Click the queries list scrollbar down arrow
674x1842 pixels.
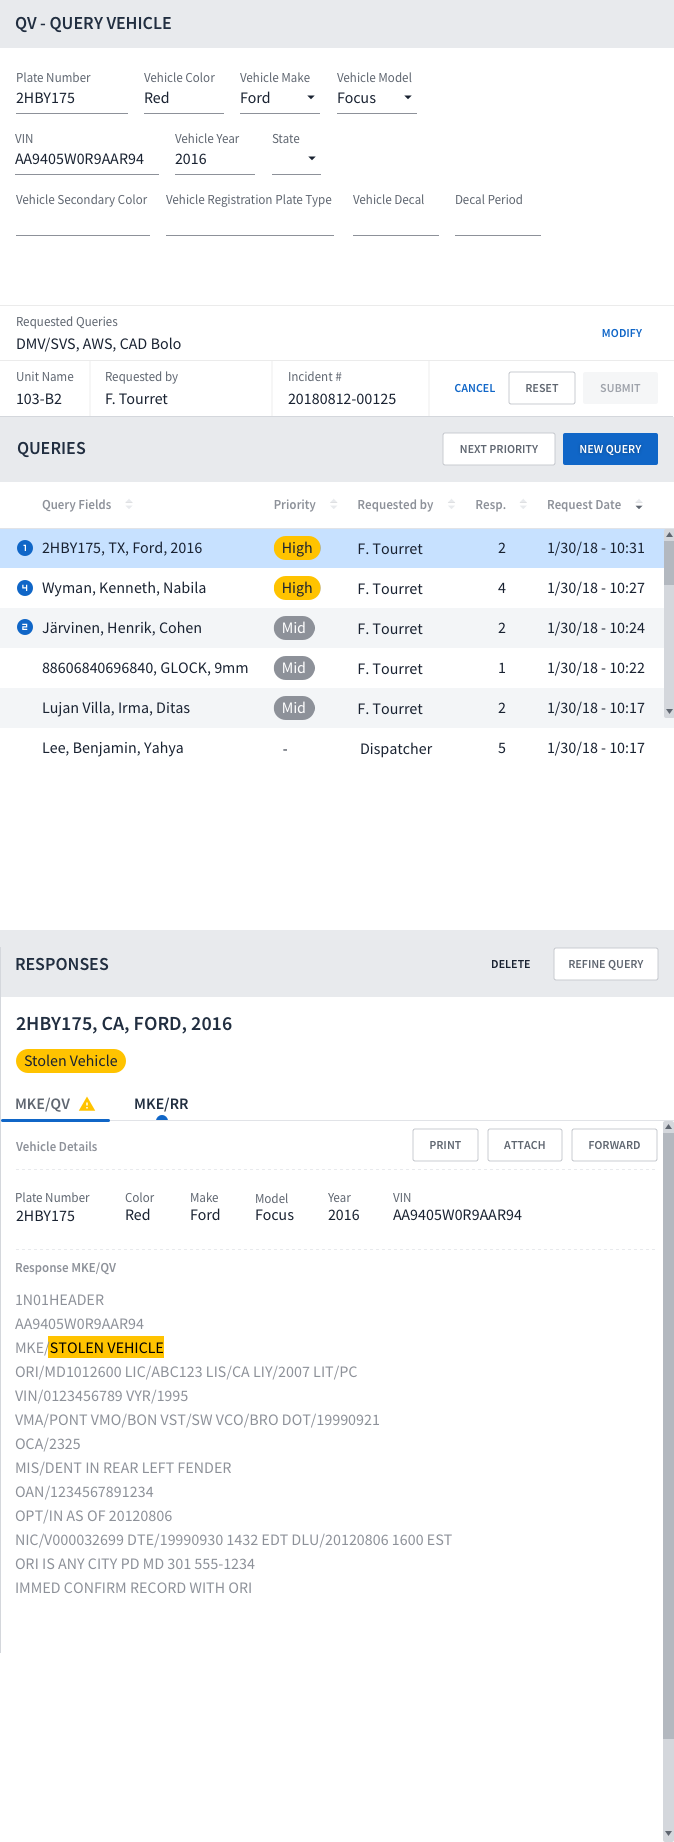pos(669,711)
